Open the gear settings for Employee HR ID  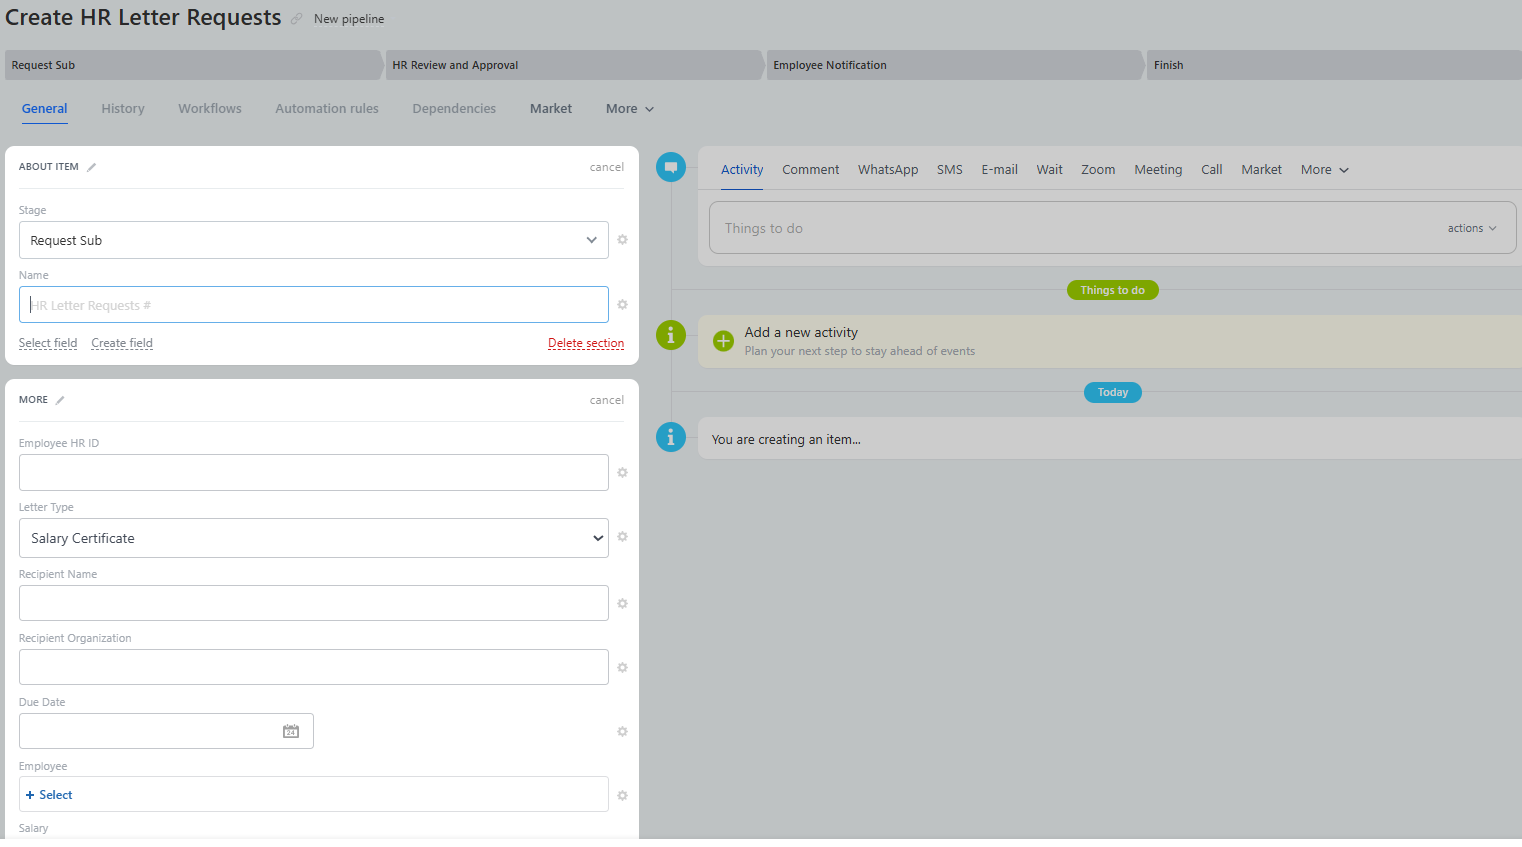[622, 473]
